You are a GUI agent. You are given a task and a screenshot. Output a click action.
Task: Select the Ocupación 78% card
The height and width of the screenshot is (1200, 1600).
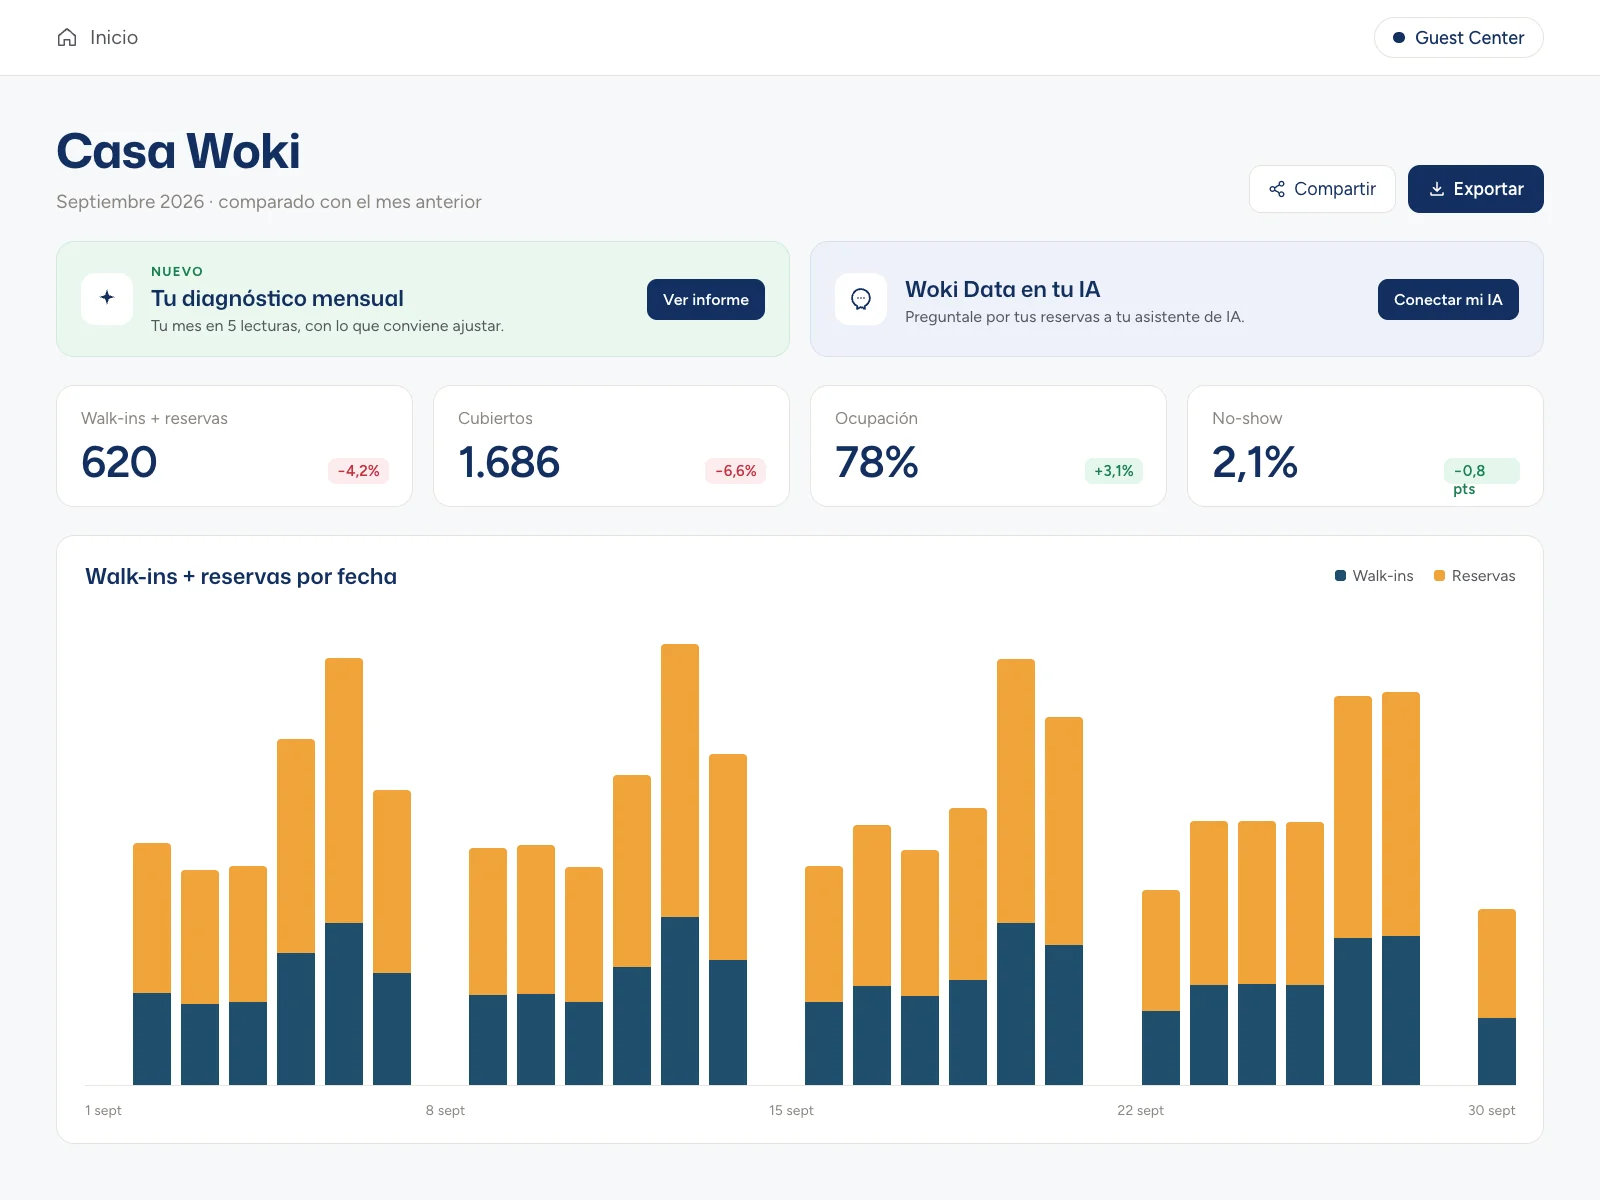click(x=988, y=446)
